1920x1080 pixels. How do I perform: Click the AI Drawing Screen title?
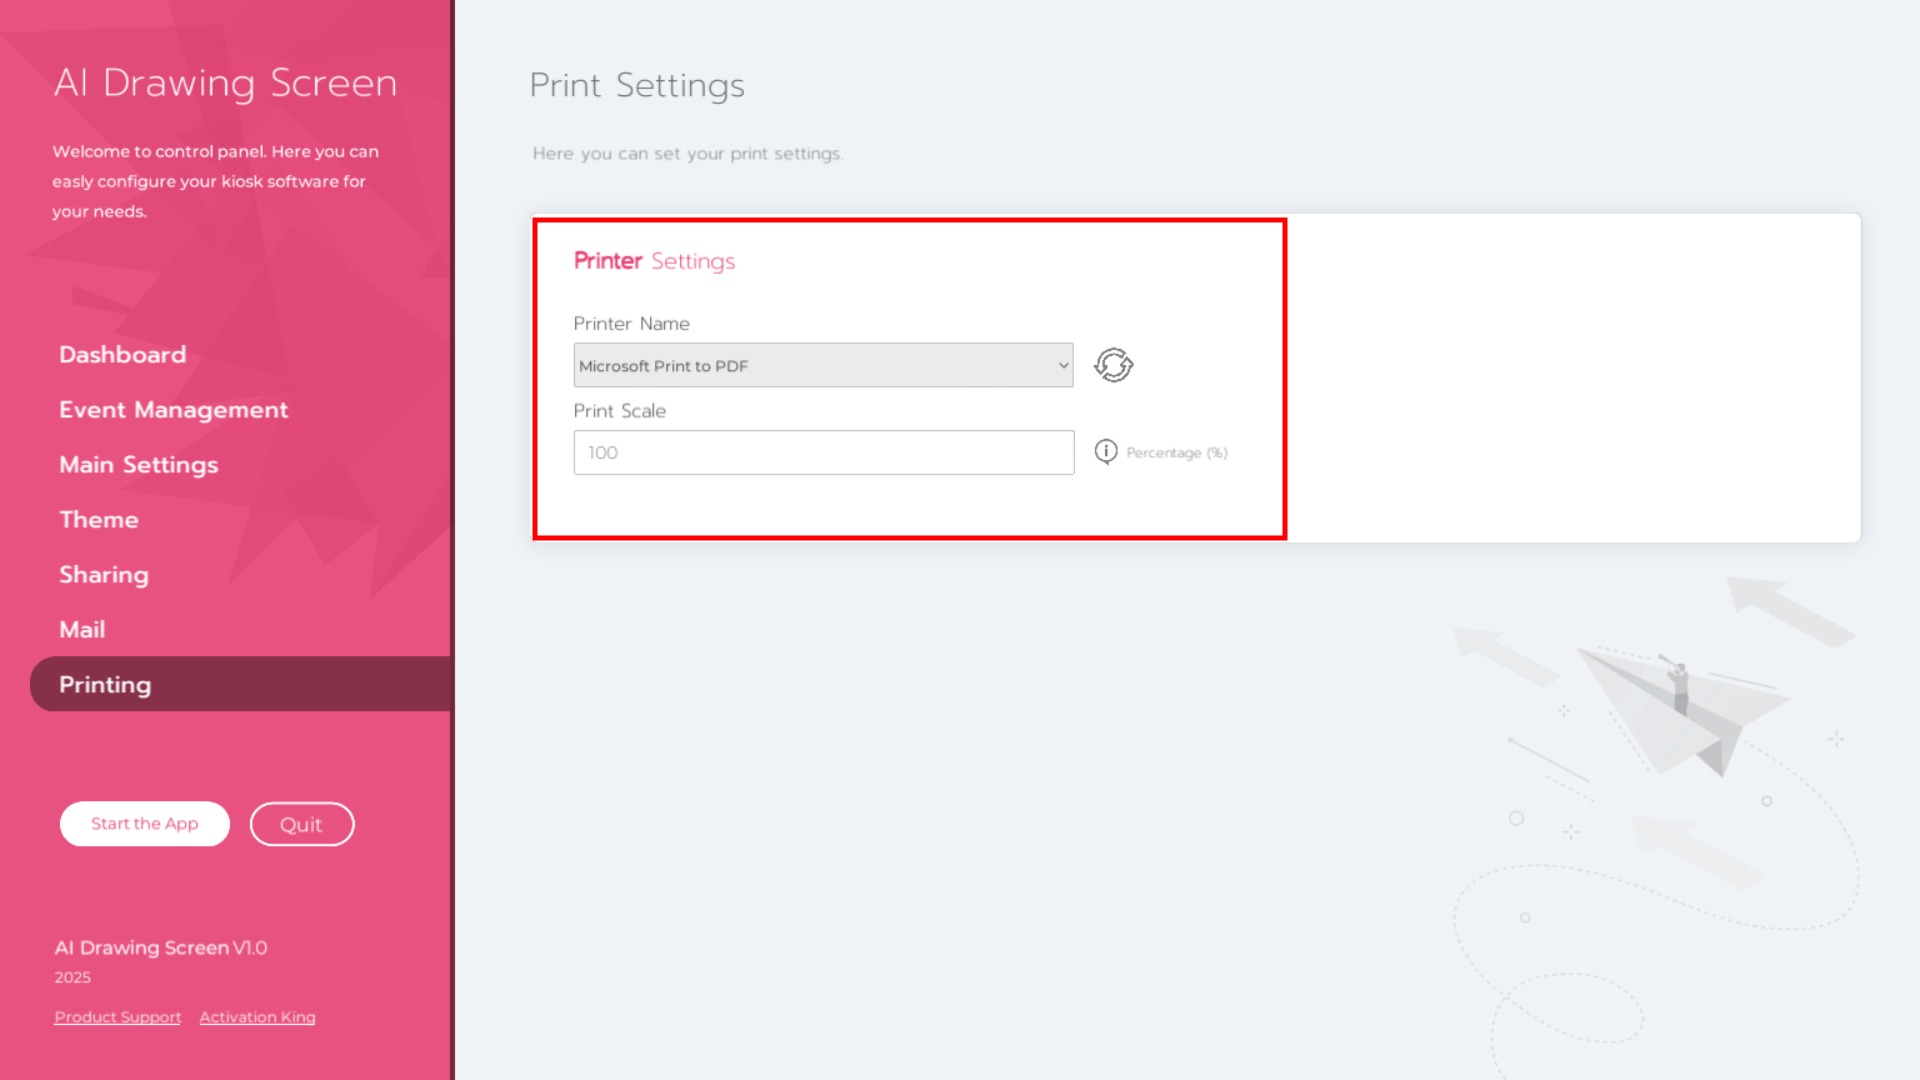tap(225, 83)
